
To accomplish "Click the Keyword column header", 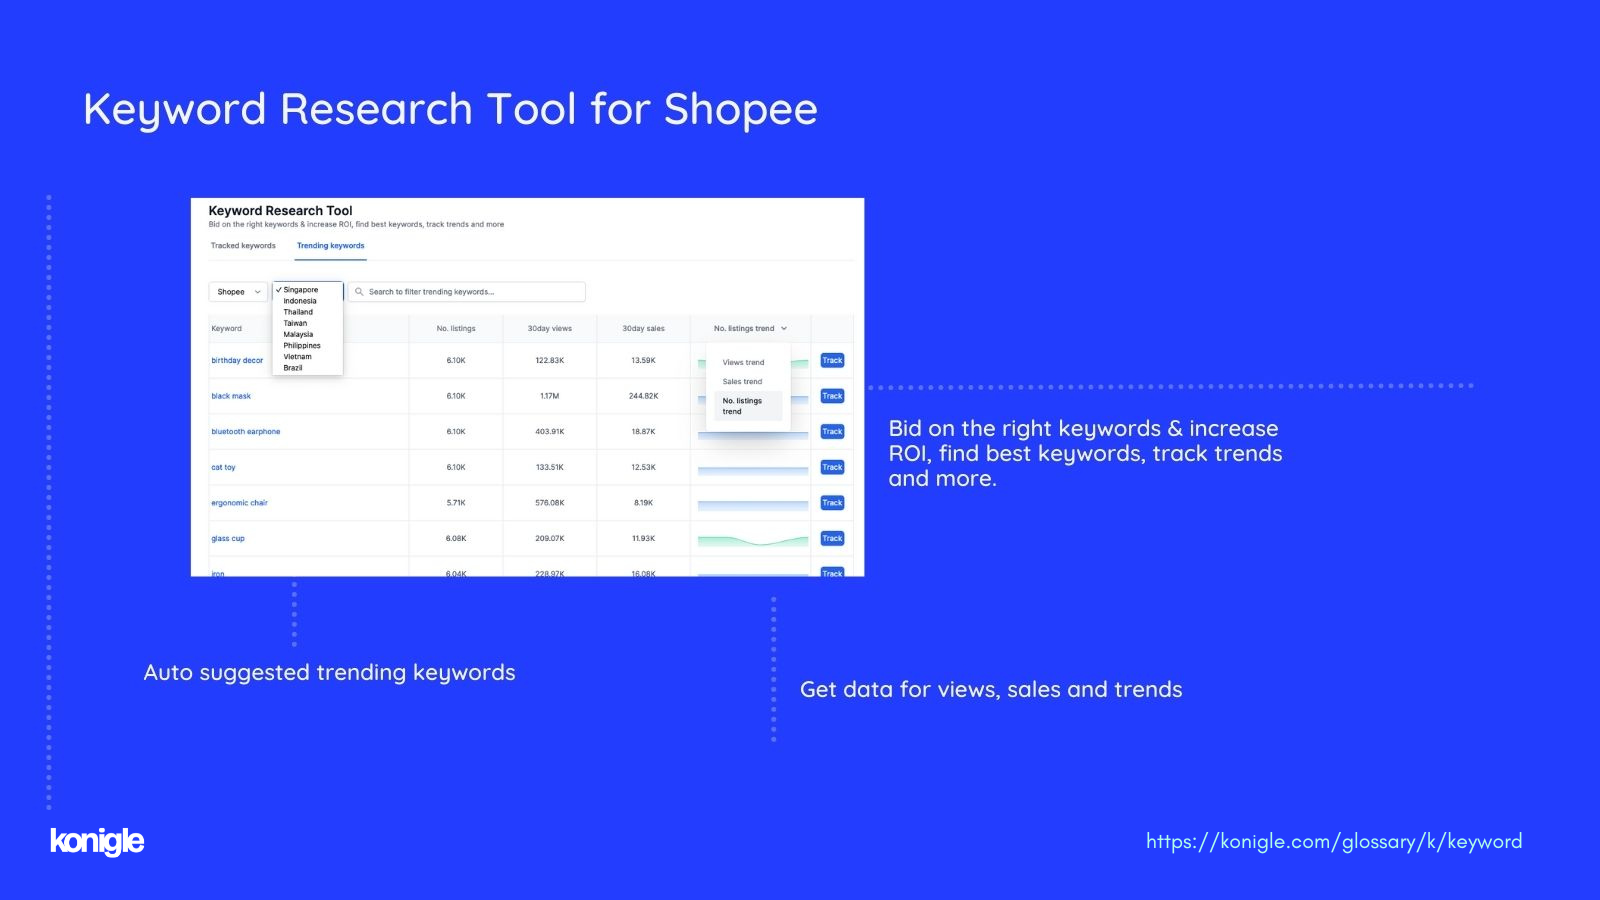I will tap(226, 328).
